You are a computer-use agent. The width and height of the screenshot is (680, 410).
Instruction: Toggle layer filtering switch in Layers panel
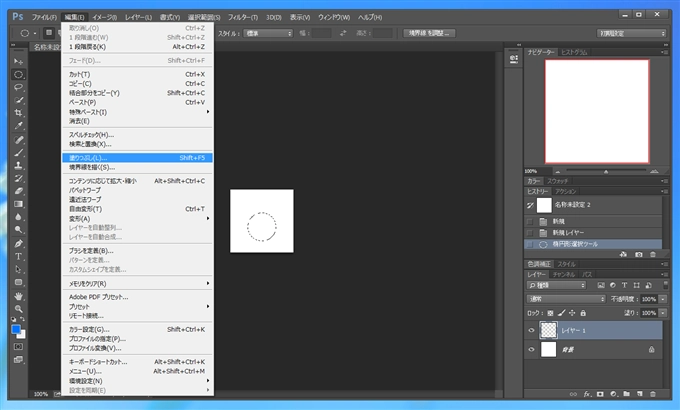click(x=665, y=285)
